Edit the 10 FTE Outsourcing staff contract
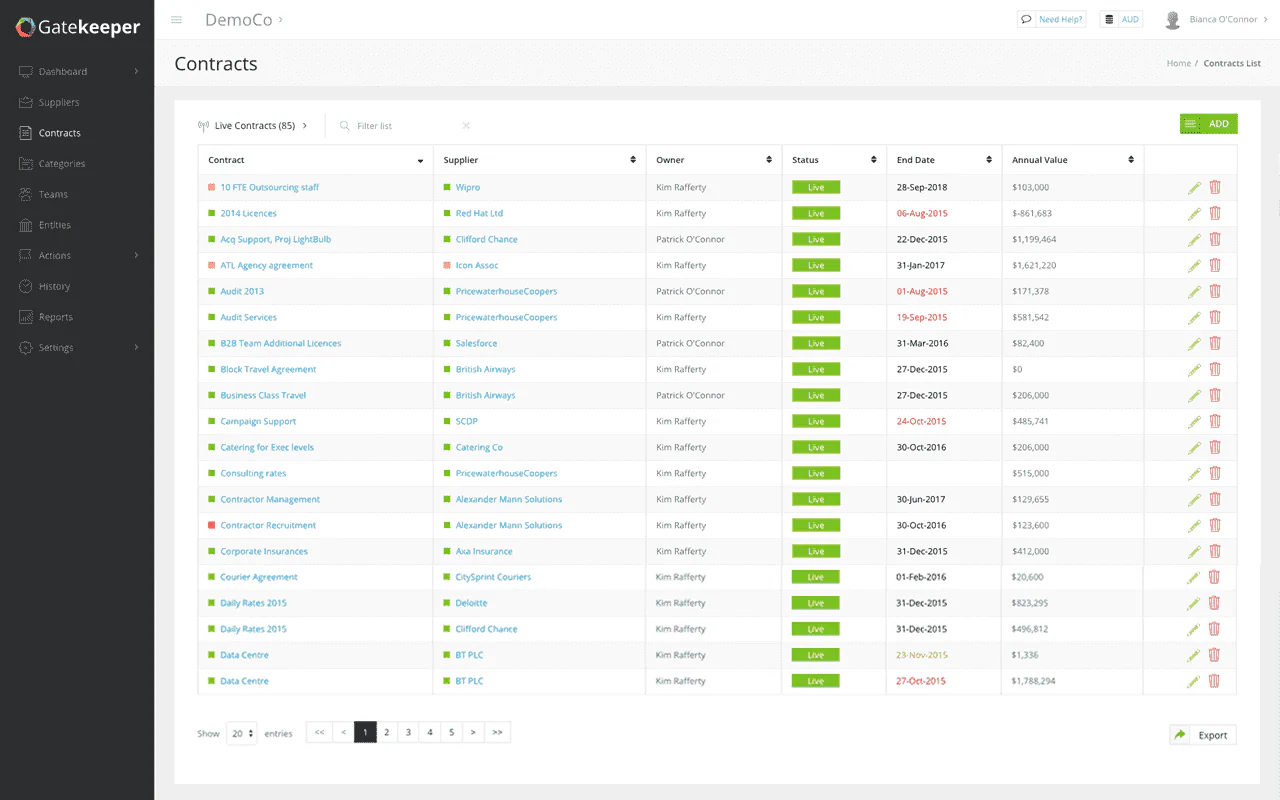Screen dimensions: 1280x800 click(x=1194, y=187)
